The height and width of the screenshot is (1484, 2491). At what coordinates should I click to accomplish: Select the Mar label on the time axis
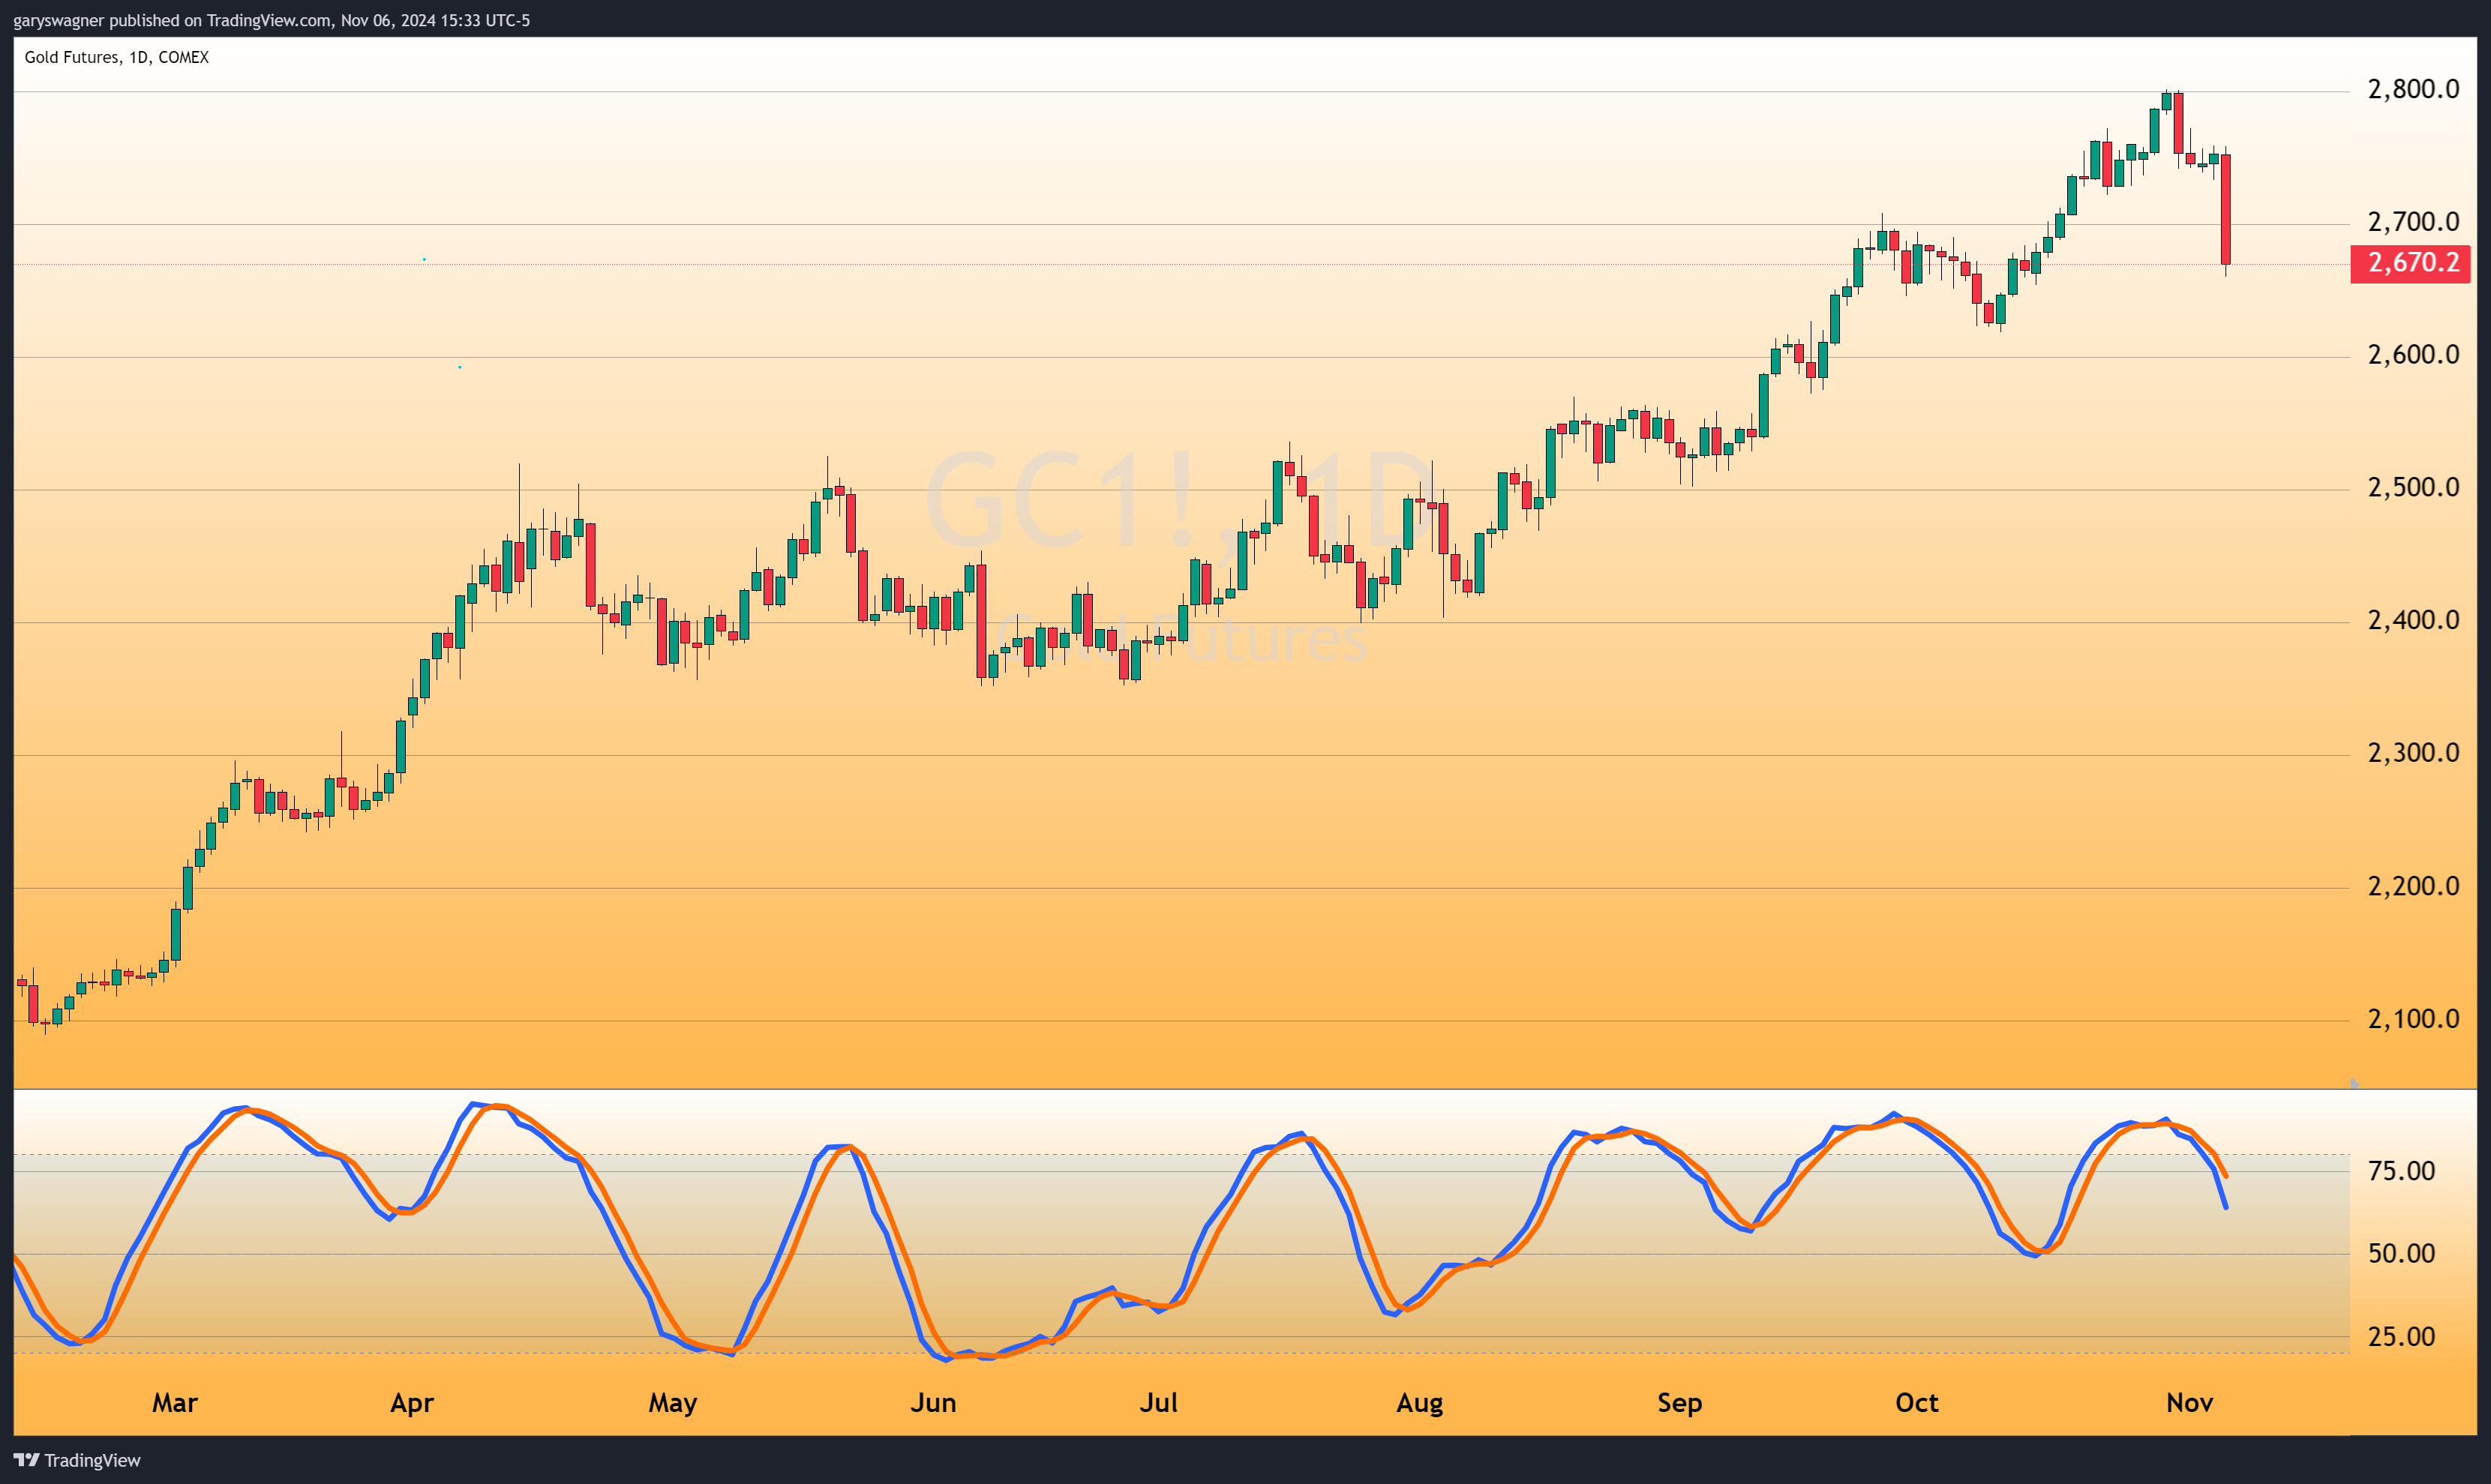175,1403
